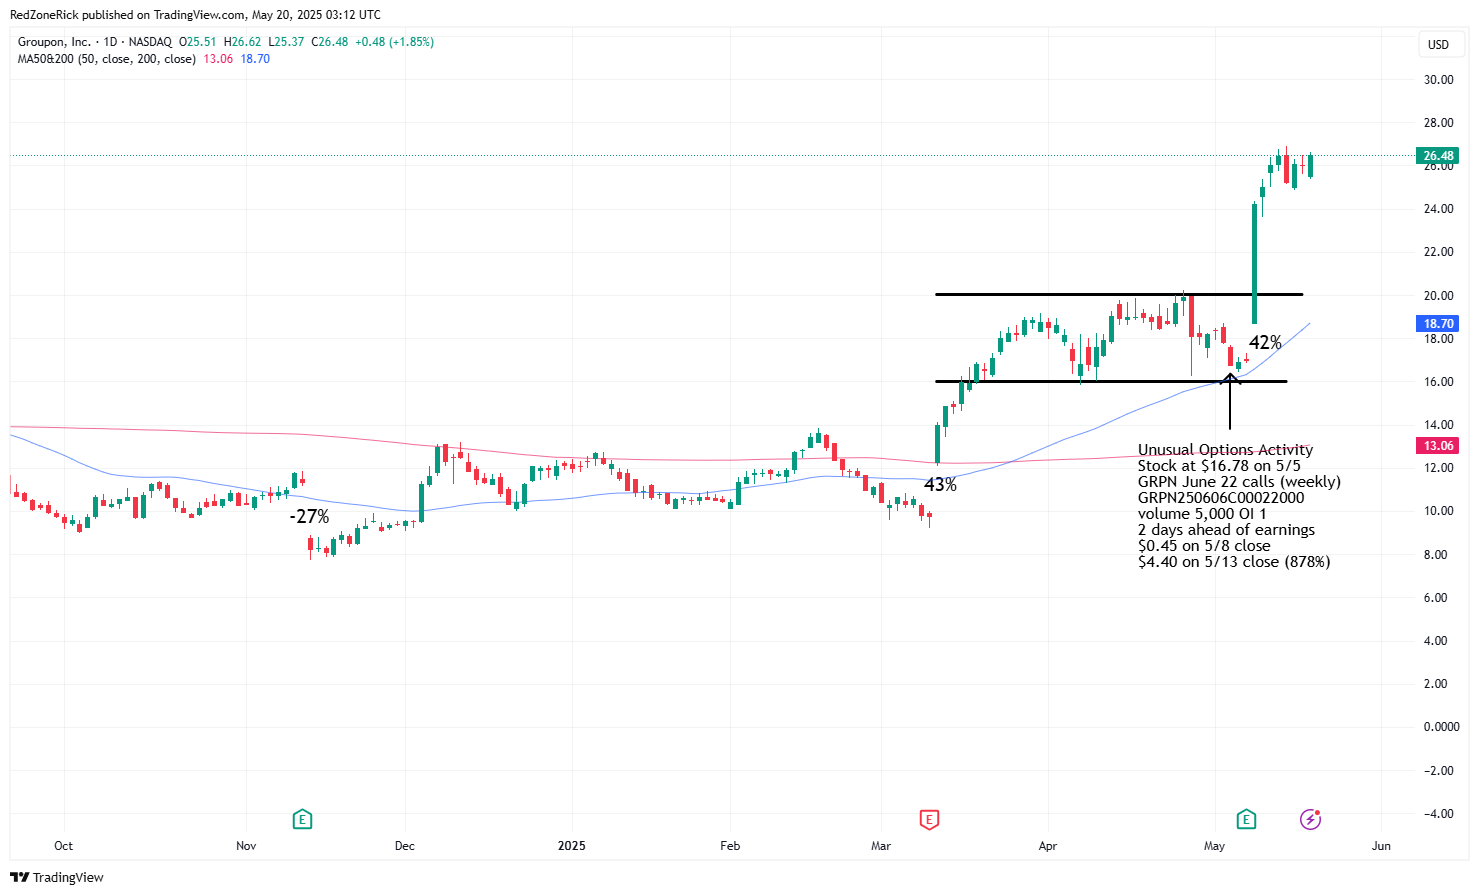1479x895 pixels.
Task: Open the USD currency selector
Action: tap(1438, 44)
